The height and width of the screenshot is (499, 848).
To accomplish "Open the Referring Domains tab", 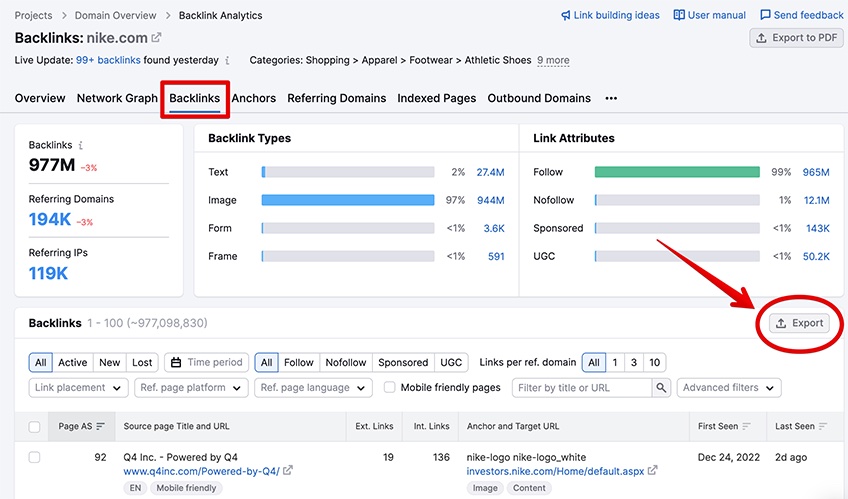I will tap(336, 98).
